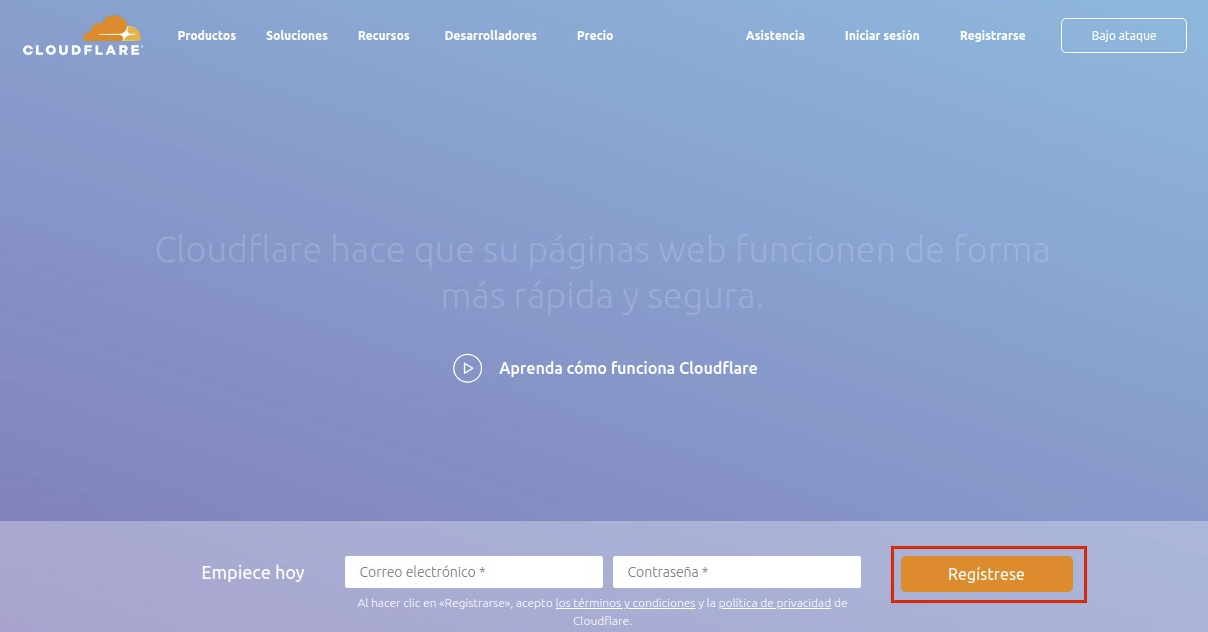Image resolution: width=1208 pixels, height=632 pixels.
Task: Open los términos y condiciones link
Action: point(625,603)
